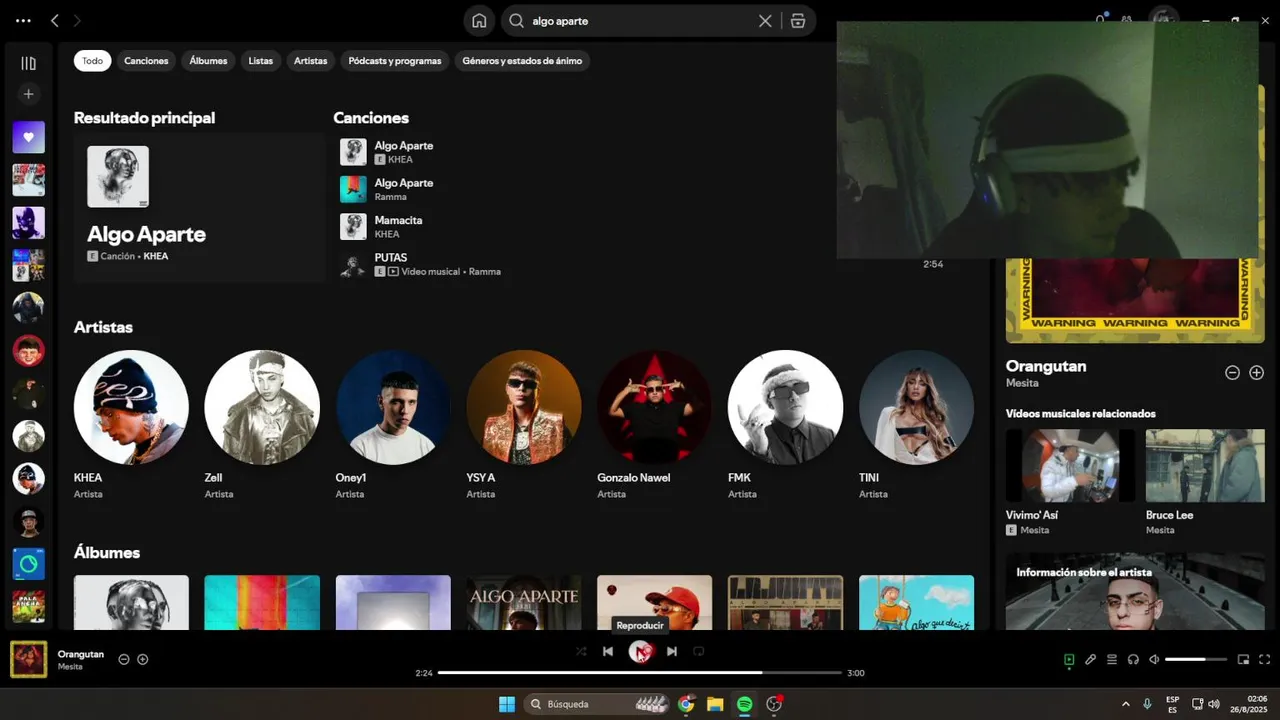Screen dimensions: 1280x720
Task: Clear the search field with X
Action: point(765,21)
